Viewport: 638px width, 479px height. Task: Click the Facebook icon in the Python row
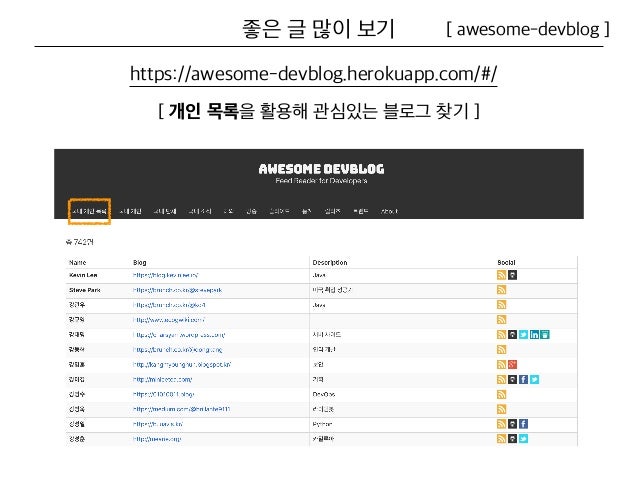click(523, 424)
